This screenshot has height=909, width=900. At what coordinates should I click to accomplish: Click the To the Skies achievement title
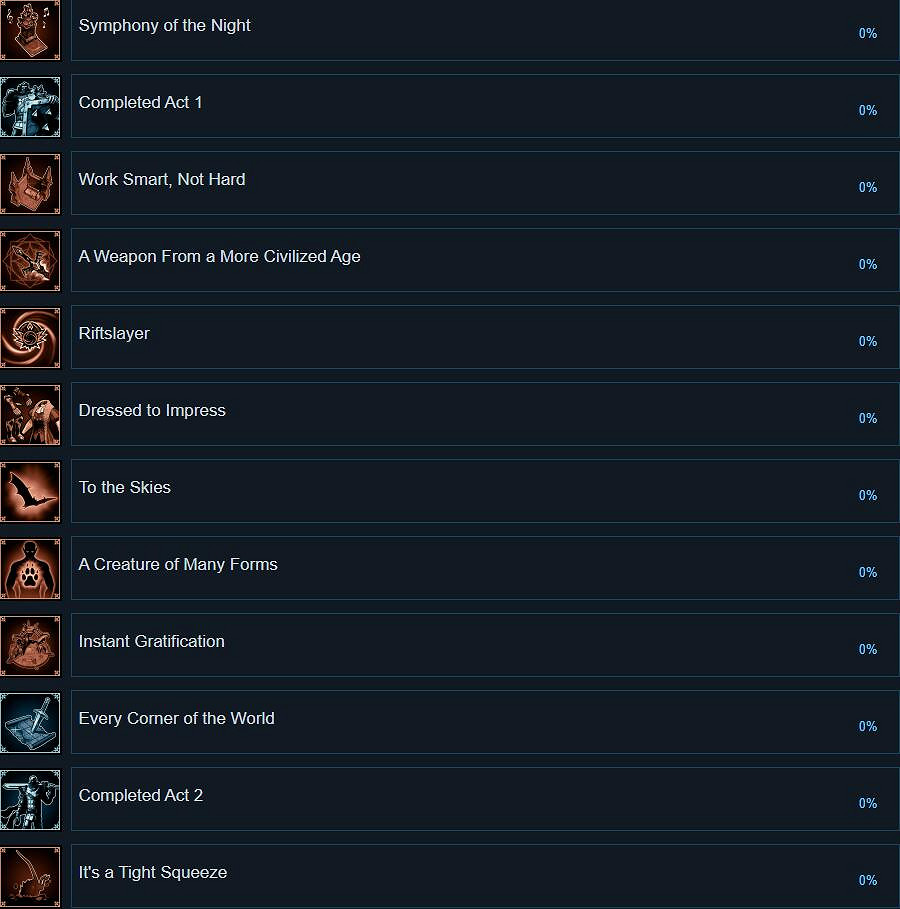coord(125,487)
